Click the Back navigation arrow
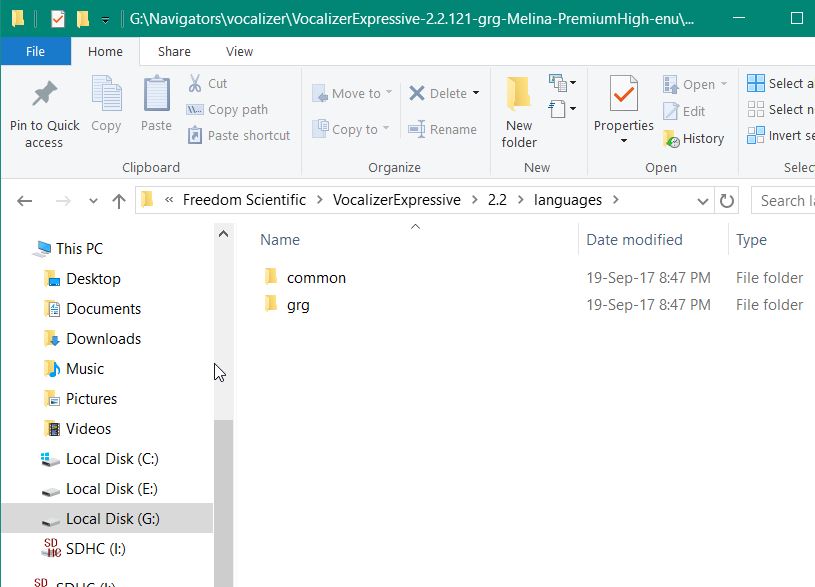 (25, 201)
